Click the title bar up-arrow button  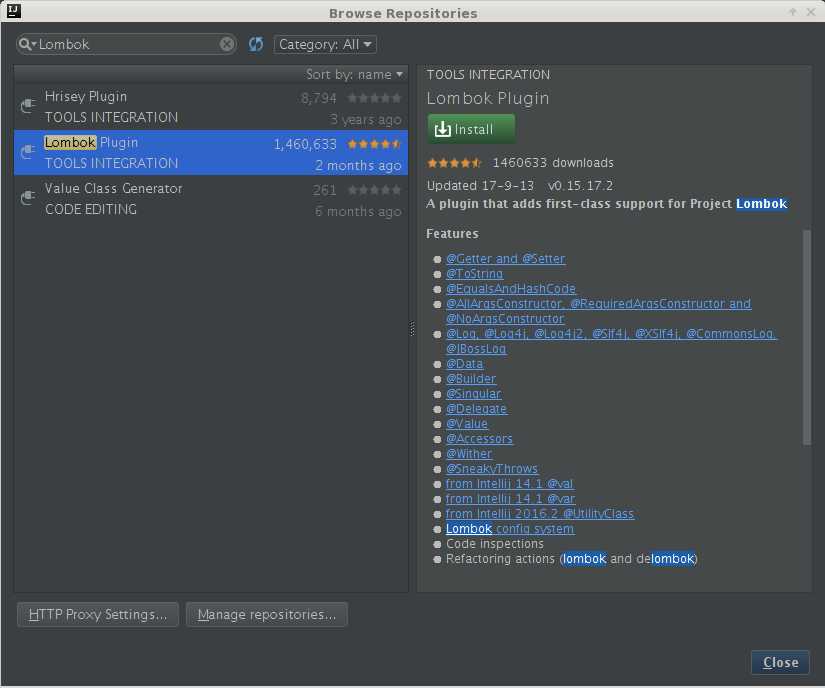(792, 12)
